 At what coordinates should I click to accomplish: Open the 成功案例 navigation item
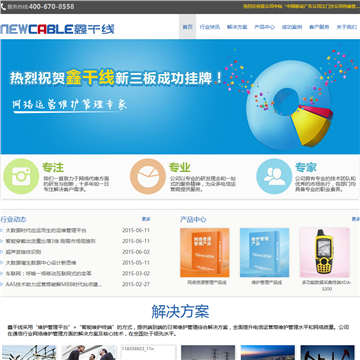coord(292,27)
